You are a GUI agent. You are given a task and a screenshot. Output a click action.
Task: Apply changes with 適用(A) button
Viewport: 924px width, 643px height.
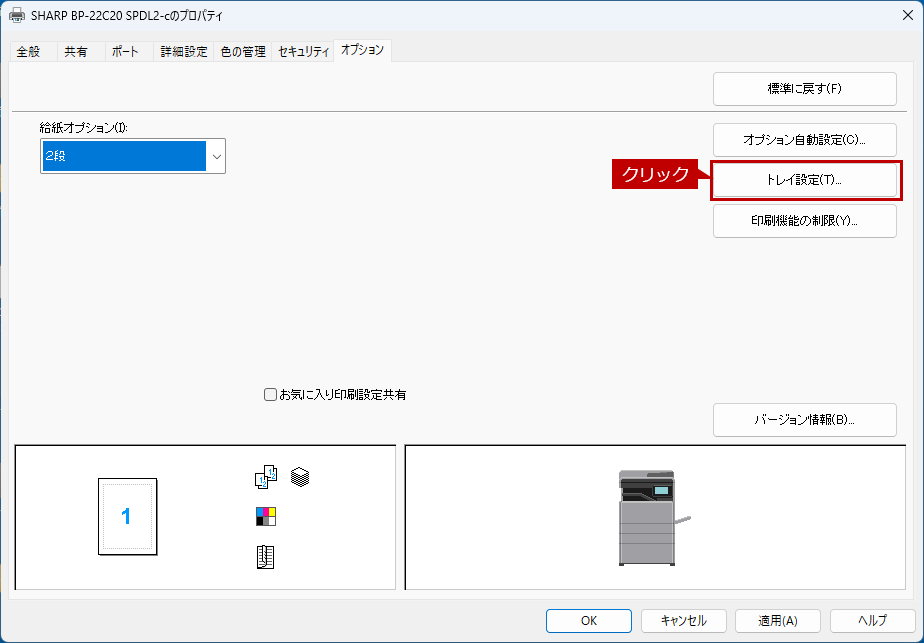tap(778, 621)
